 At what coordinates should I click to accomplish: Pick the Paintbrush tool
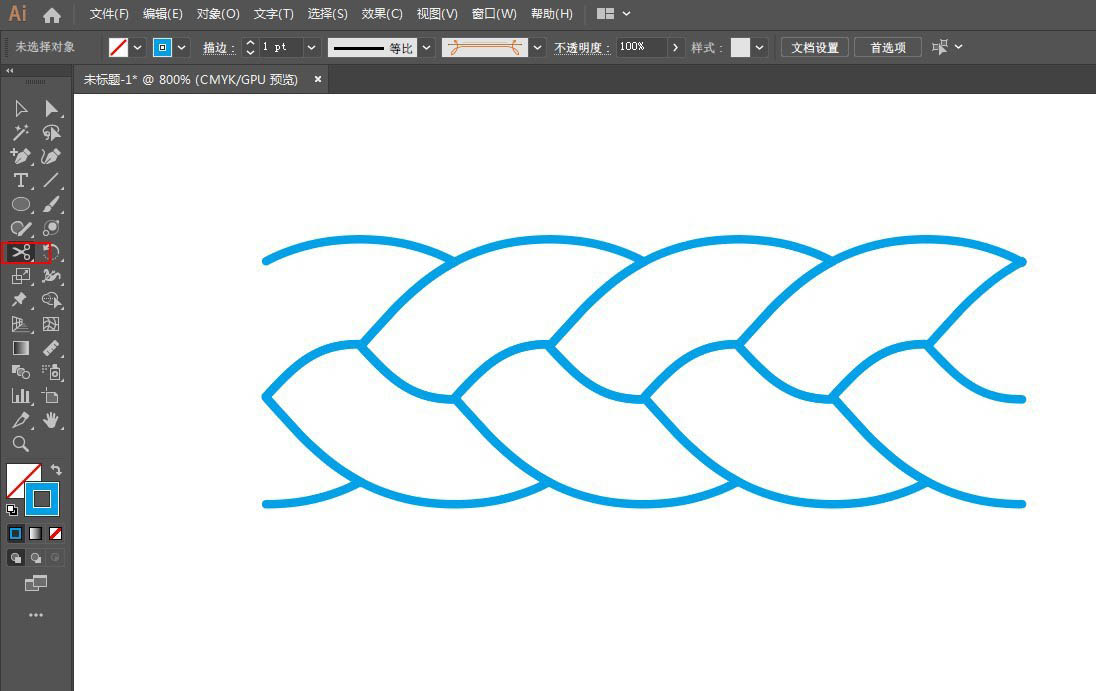pyautogui.click(x=51, y=204)
